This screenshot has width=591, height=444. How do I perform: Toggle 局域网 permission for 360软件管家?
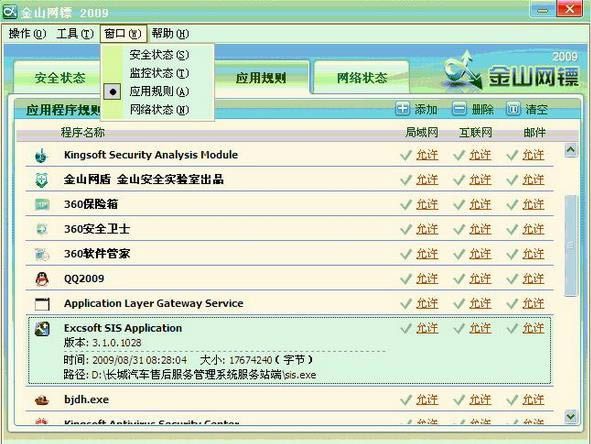pyautogui.click(x=427, y=254)
